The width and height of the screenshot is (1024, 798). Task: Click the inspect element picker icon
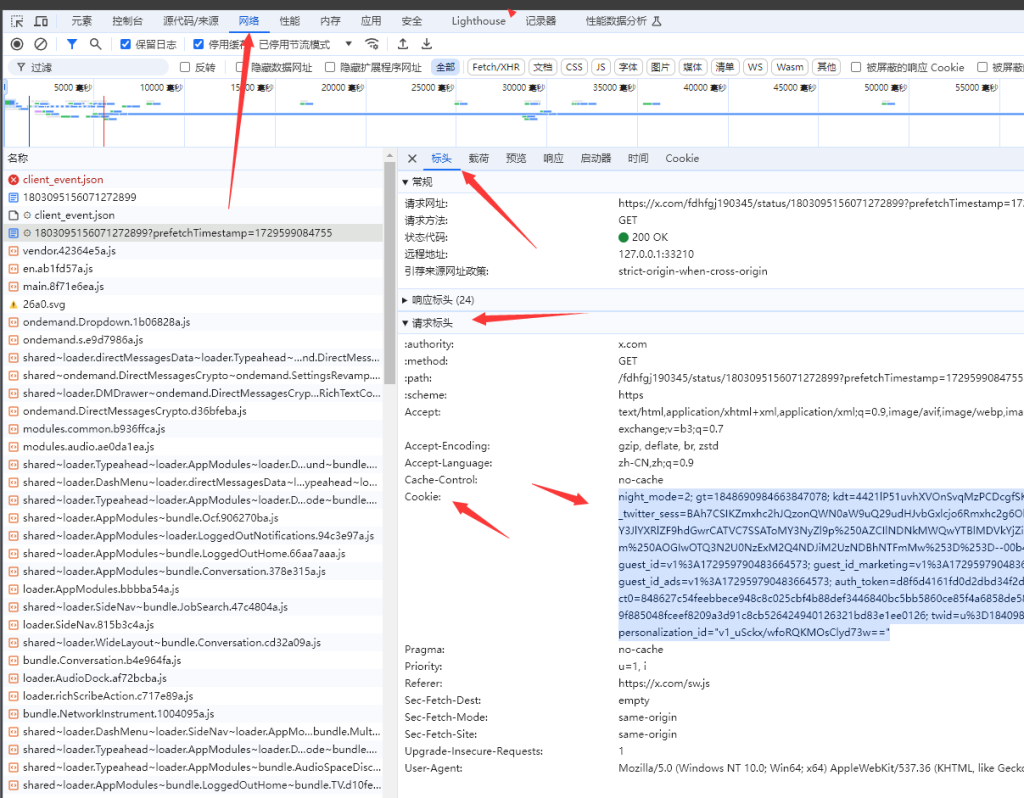pyautogui.click(x=17, y=21)
